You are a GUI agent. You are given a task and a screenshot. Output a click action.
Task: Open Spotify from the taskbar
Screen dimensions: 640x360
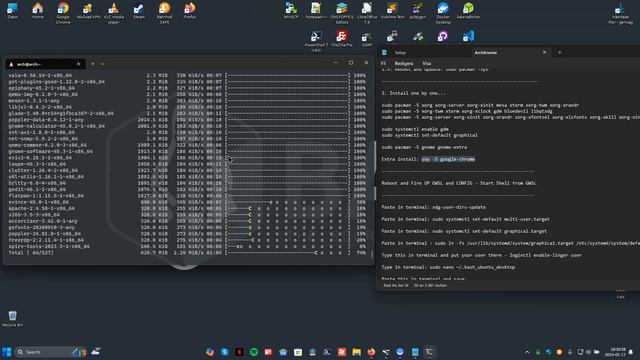tap(254, 352)
